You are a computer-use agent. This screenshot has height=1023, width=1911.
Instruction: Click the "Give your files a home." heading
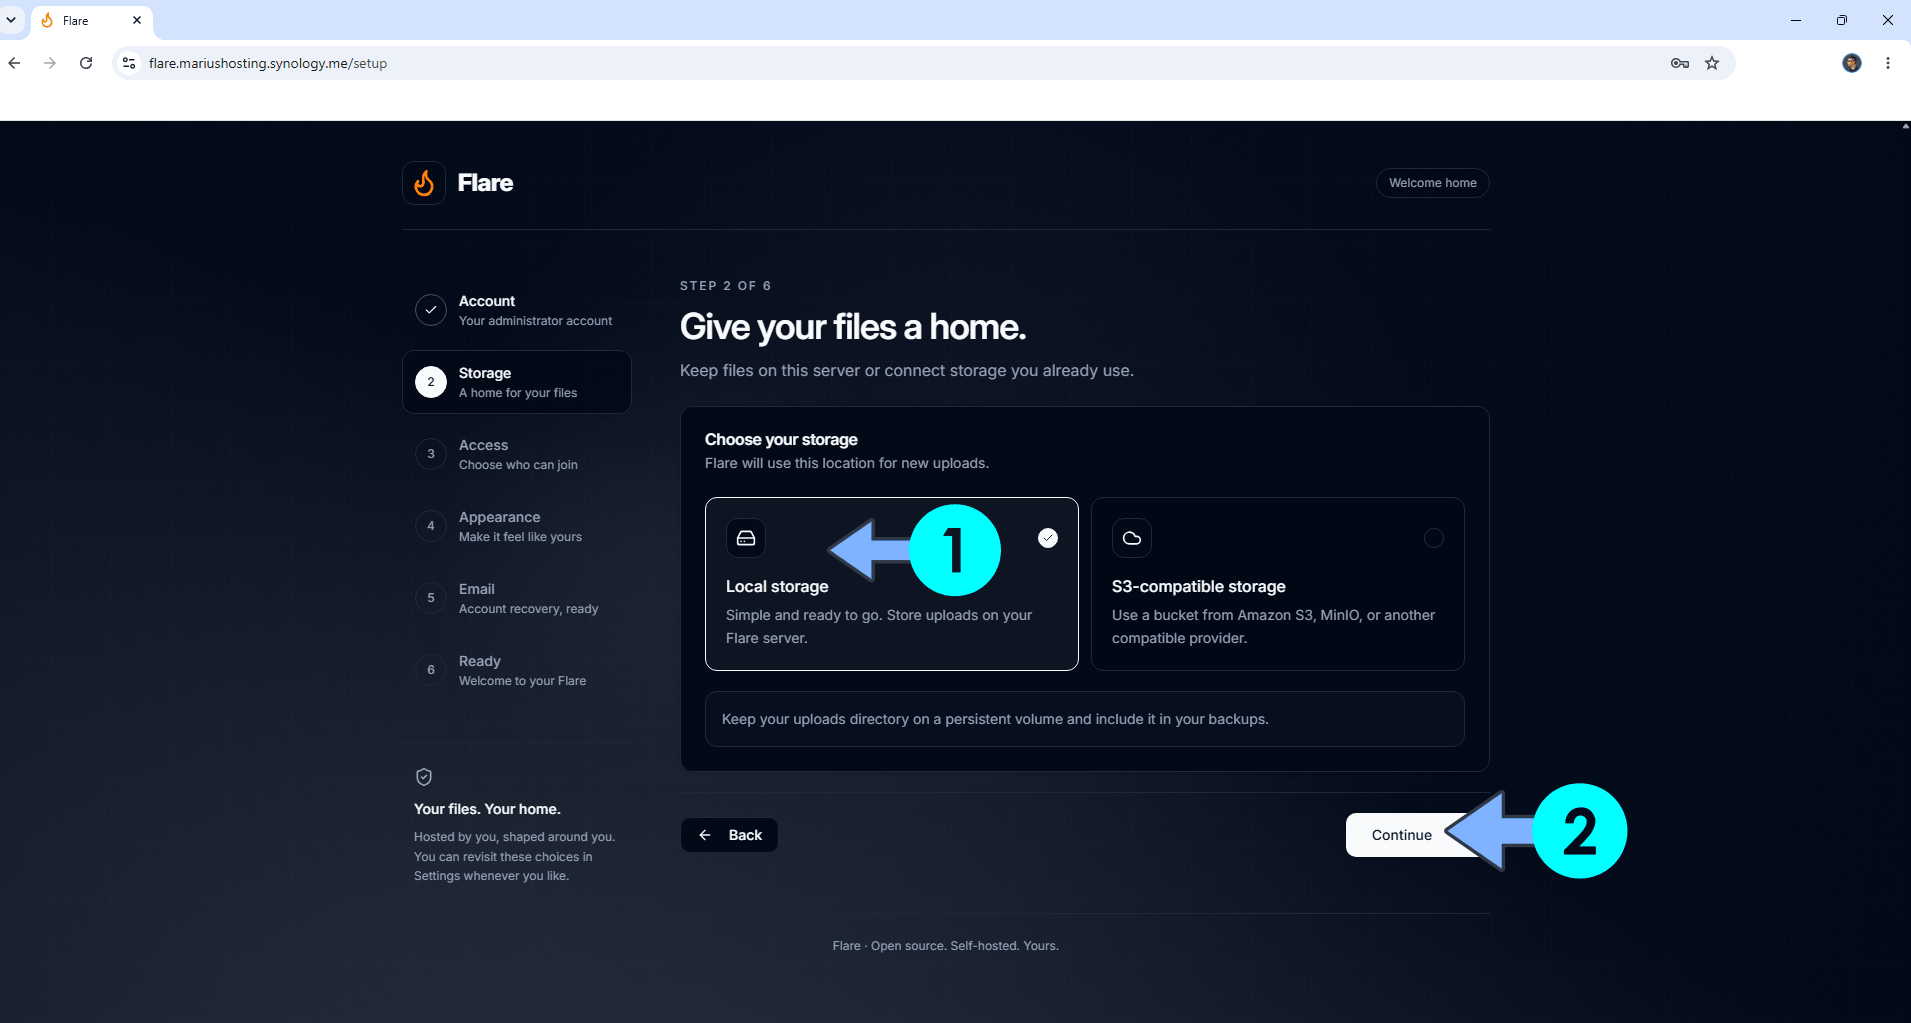pos(853,327)
